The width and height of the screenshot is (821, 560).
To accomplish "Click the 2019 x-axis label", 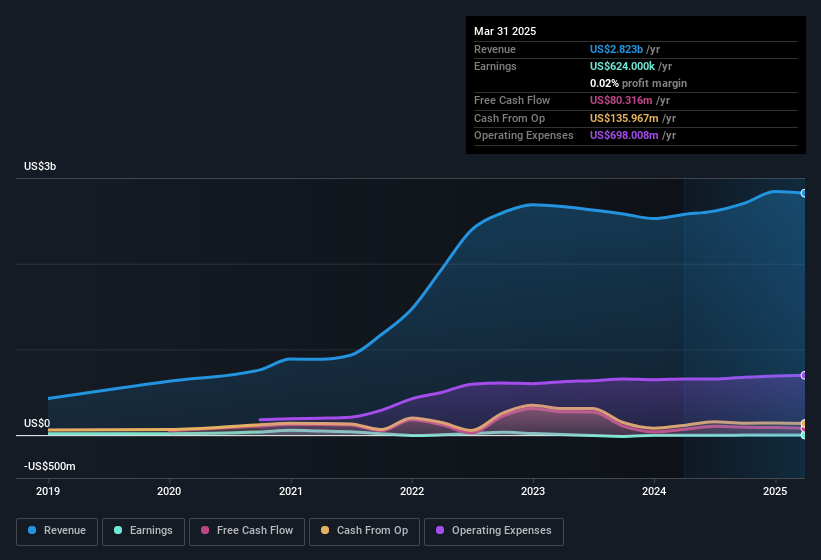I will (48, 491).
